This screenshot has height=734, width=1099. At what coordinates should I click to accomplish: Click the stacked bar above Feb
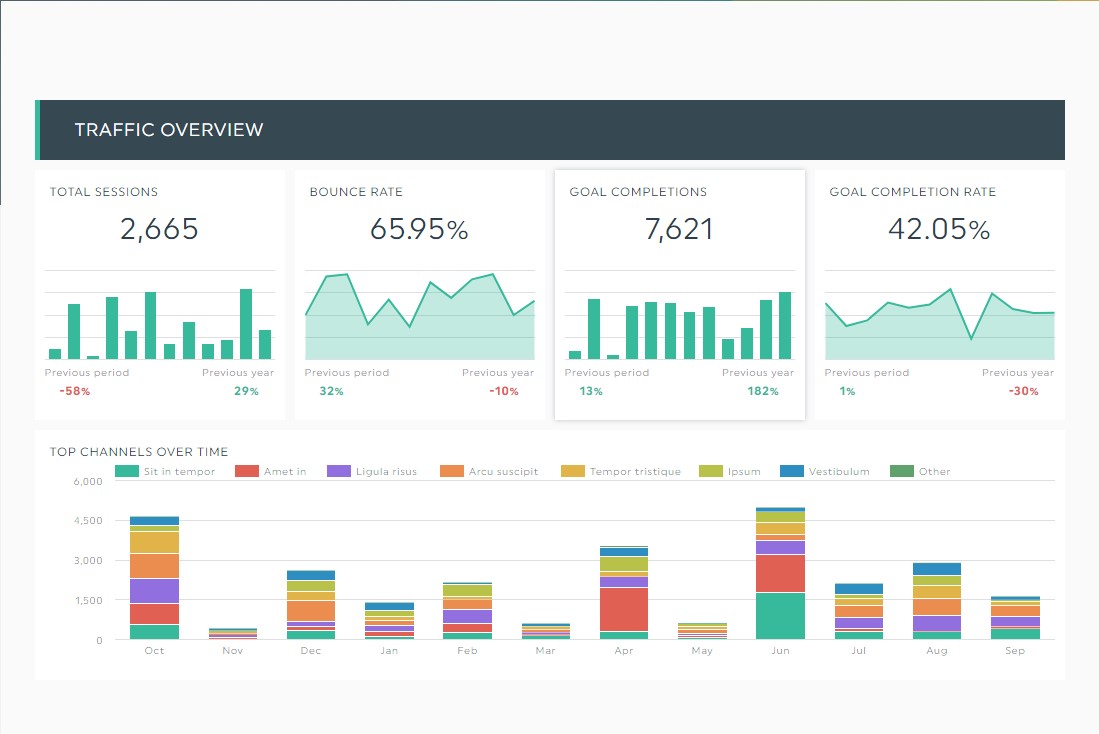click(467, 611)
